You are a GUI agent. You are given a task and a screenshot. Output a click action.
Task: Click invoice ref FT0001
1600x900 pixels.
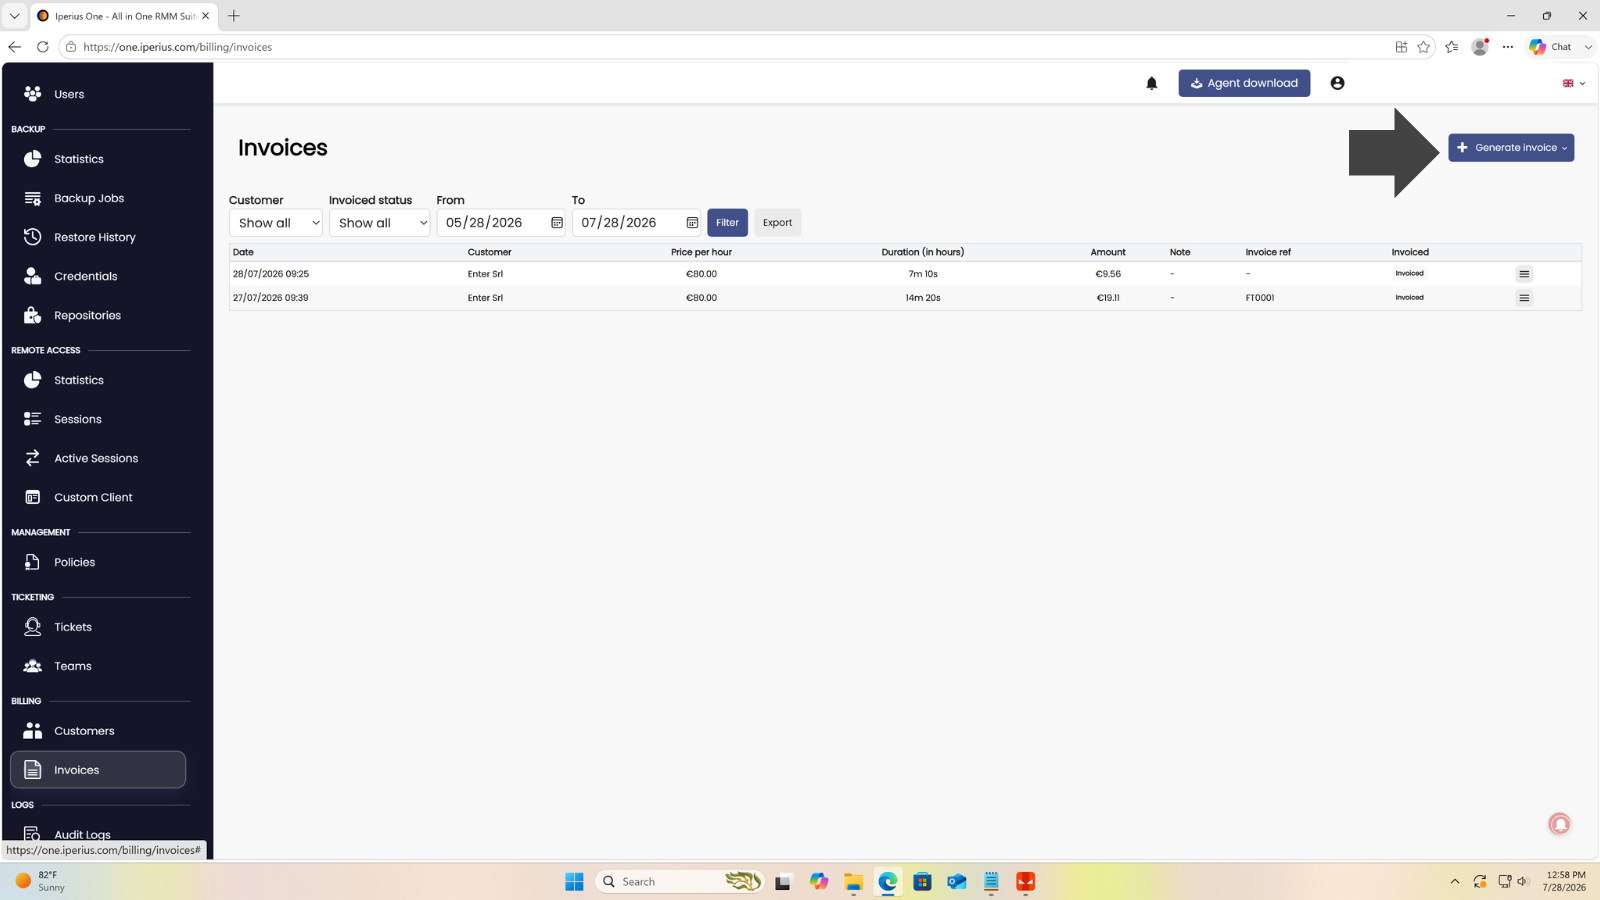(x=1260, y=298)
